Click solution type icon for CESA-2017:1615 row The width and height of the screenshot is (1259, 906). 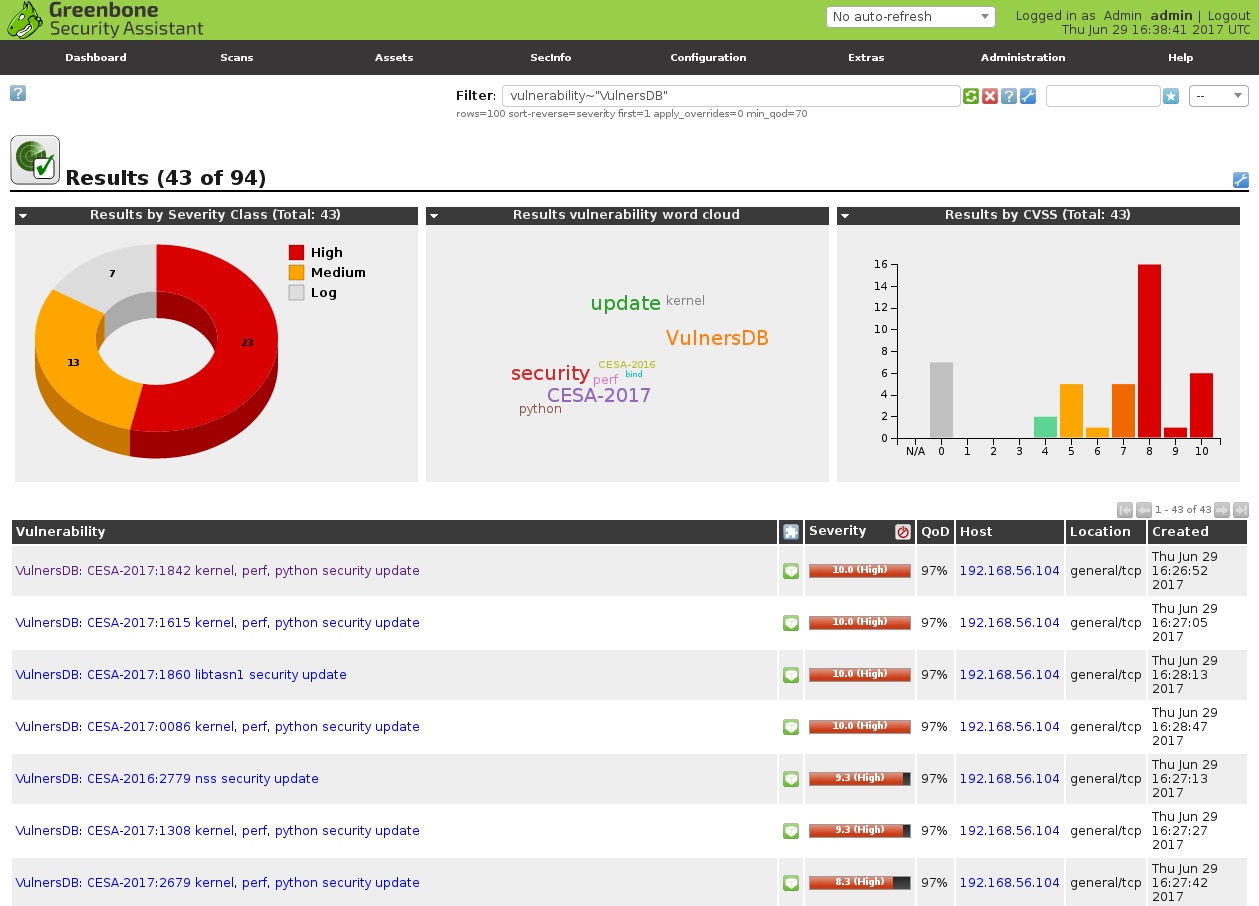[x=791, y=623]
